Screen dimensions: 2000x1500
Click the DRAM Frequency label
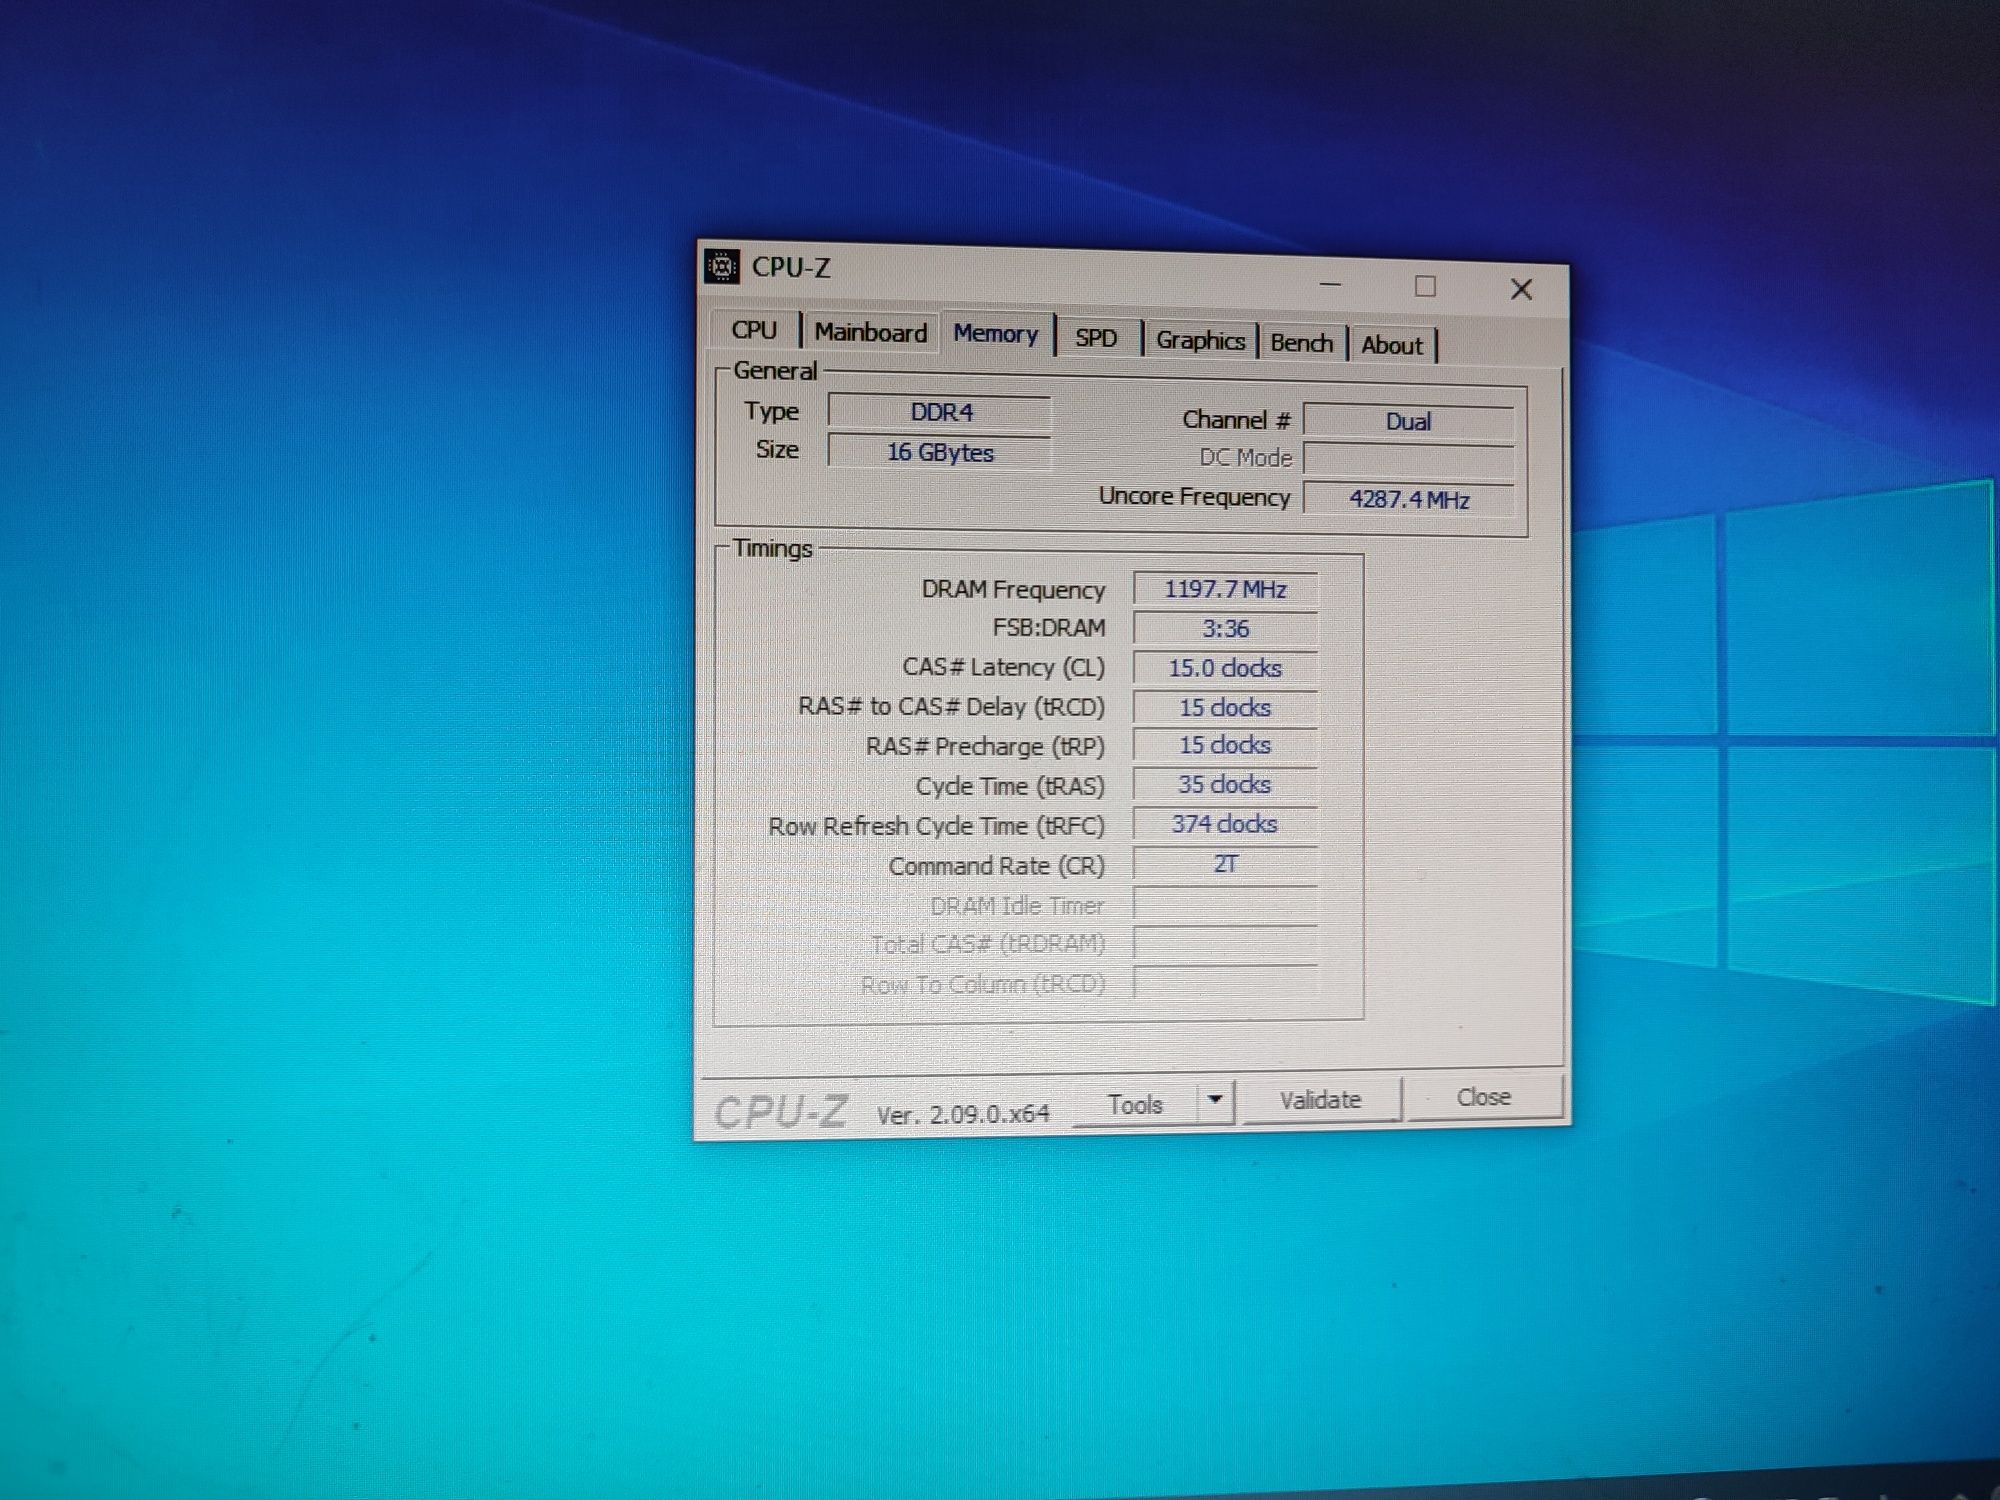pyautogui.click(x=1013, y=589)
